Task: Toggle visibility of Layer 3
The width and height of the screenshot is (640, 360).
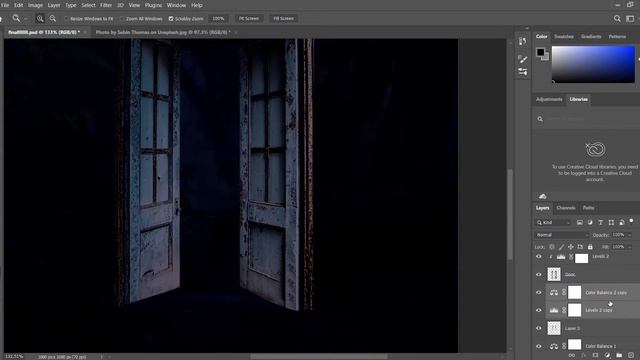Action: click(539, 328)
